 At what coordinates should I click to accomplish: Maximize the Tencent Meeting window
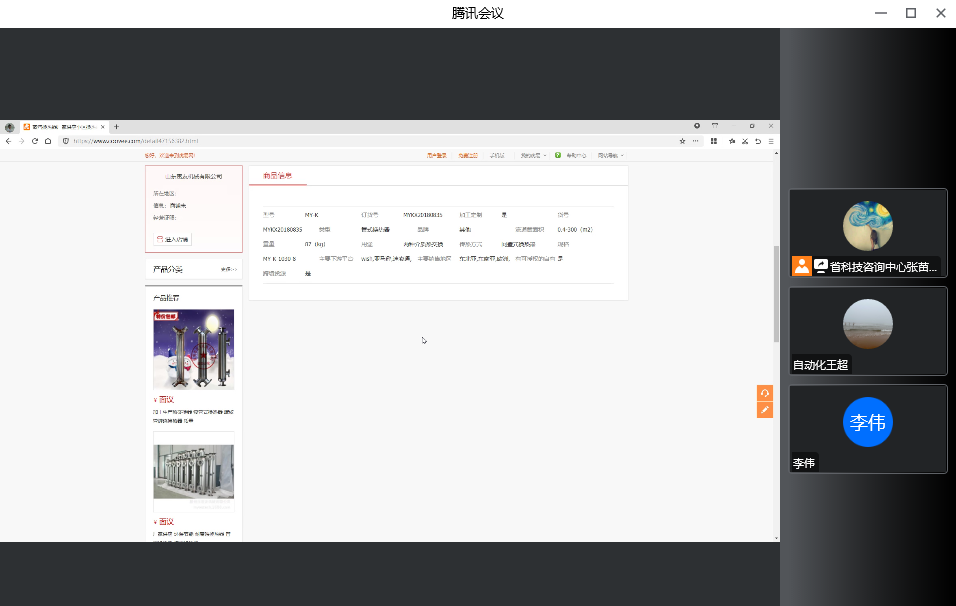(x=910, y=13)
